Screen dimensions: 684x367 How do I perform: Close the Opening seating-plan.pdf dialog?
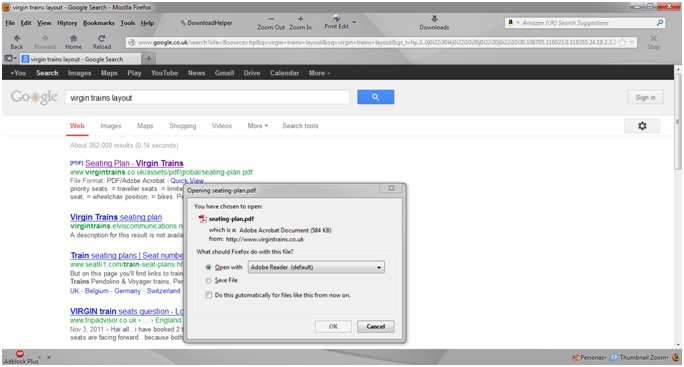[x=391, y=188]
